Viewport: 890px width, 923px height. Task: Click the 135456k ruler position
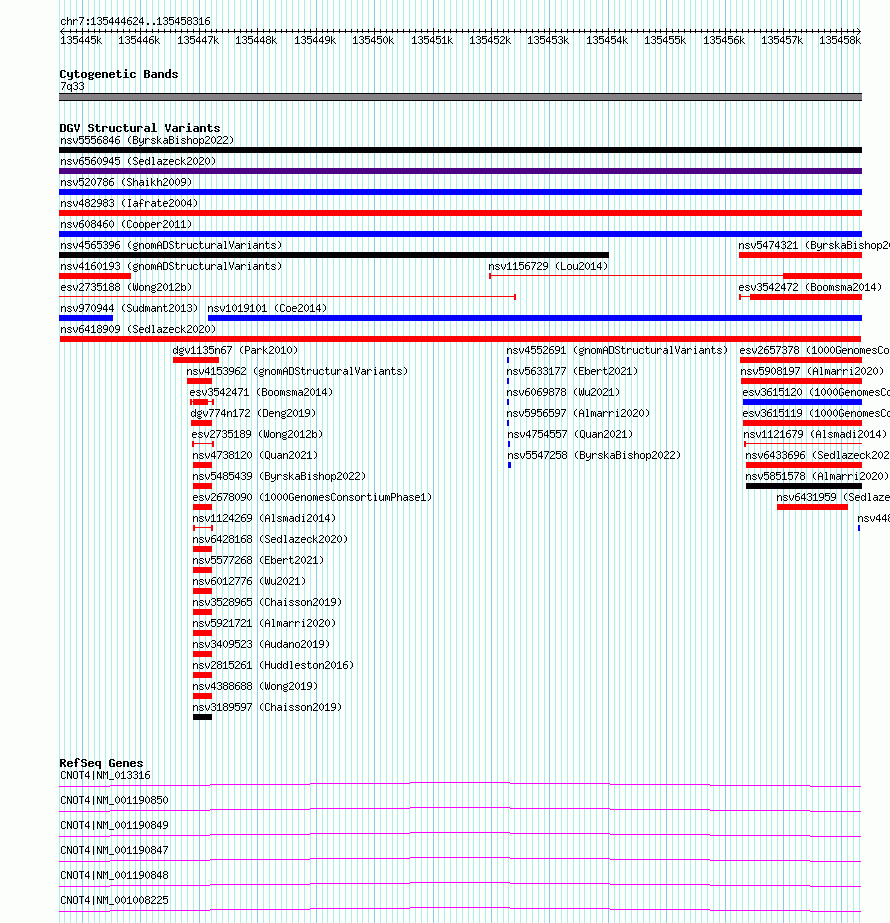[x=724, y=40]
